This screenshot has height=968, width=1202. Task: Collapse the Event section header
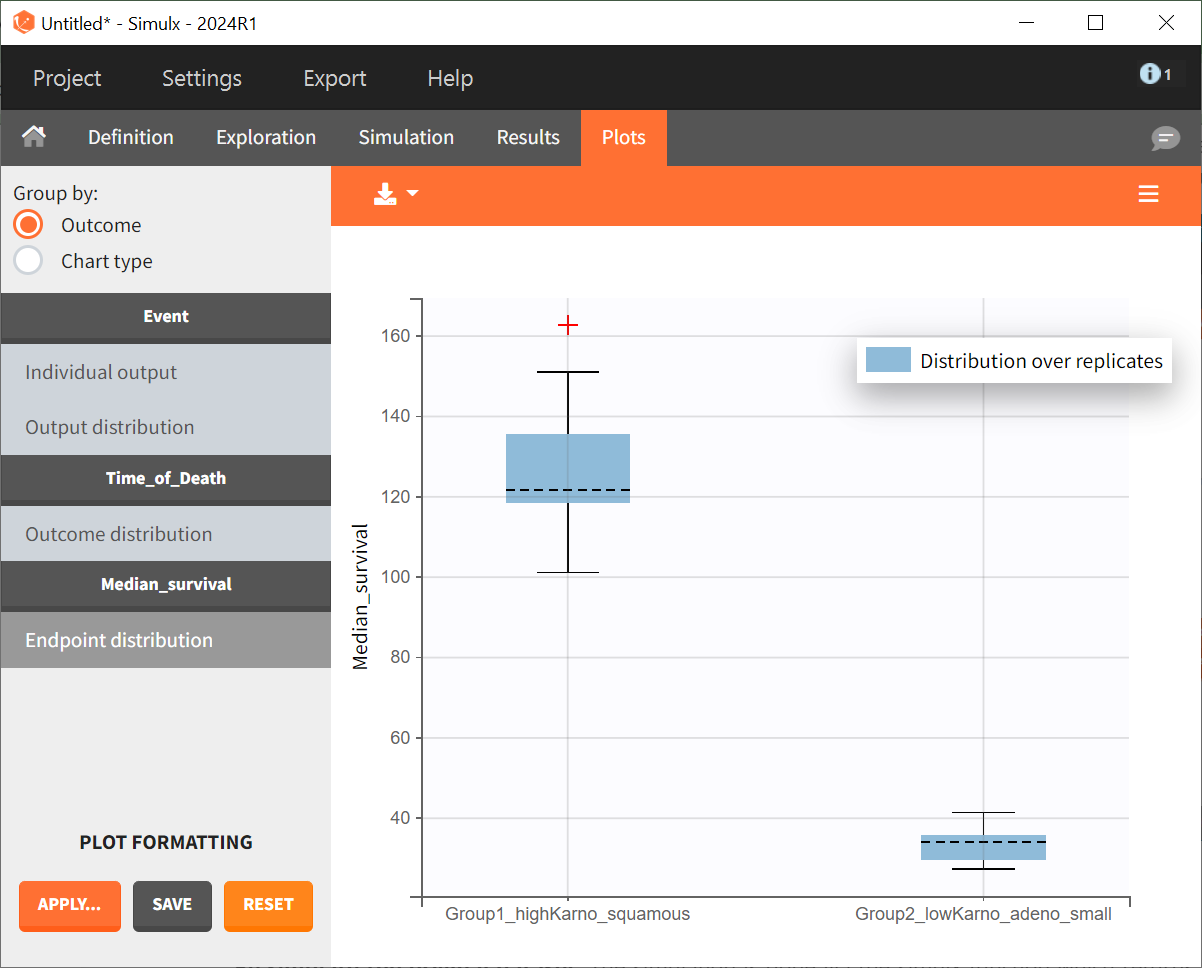click(166, 316)
